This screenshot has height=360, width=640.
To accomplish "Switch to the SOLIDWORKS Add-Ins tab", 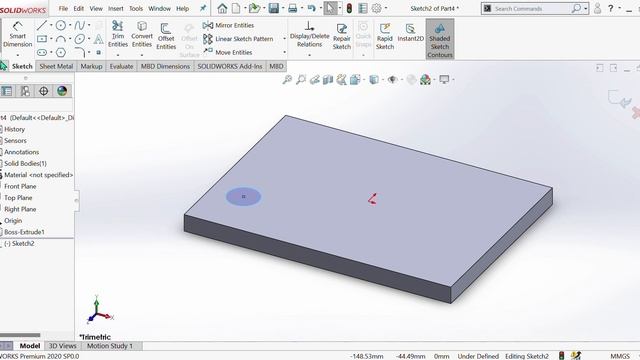I will coord(230,66).
